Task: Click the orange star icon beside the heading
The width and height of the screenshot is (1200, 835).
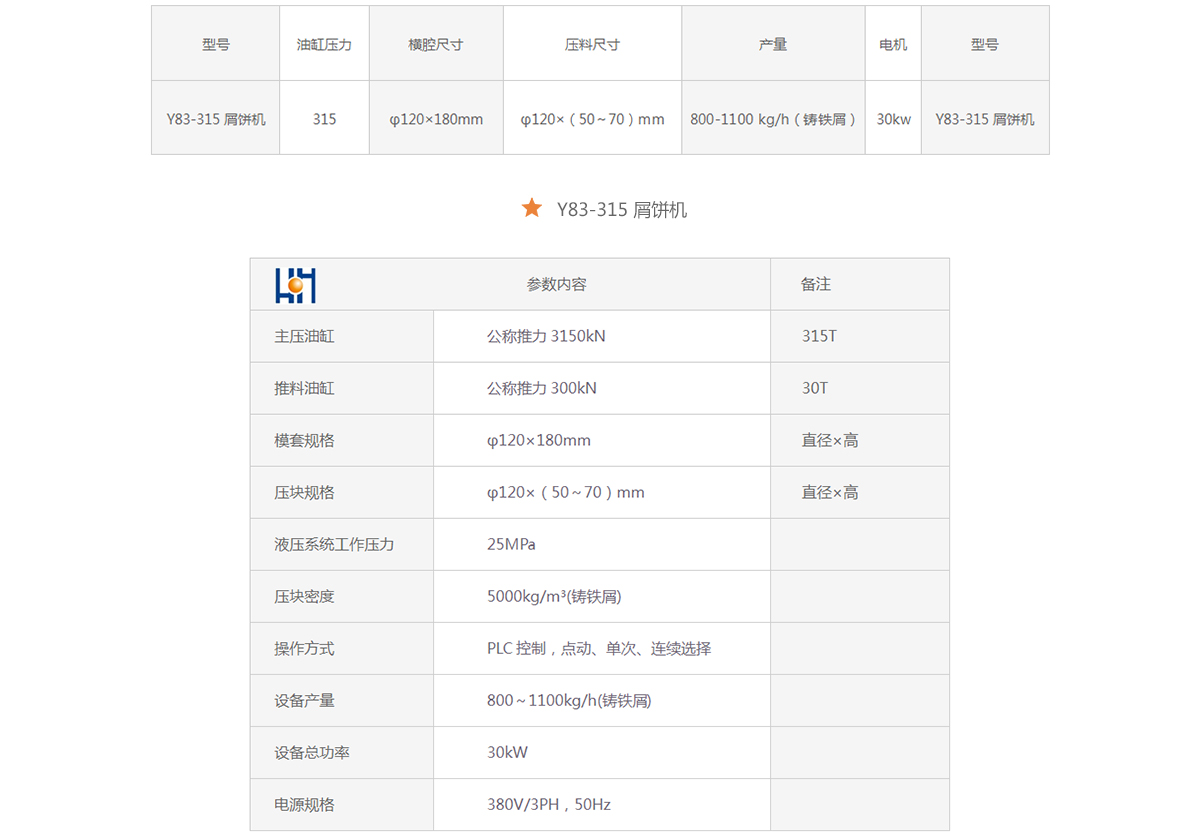Action: (x=531, y=208)
